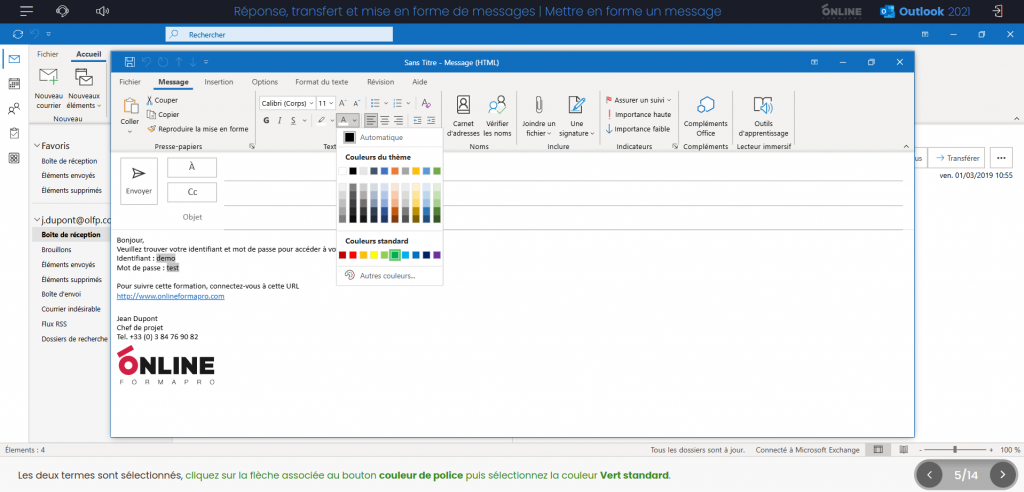Toggle Bold formatting button
This screenshot has height=492, width=1024.
click(x=266, y=120)
